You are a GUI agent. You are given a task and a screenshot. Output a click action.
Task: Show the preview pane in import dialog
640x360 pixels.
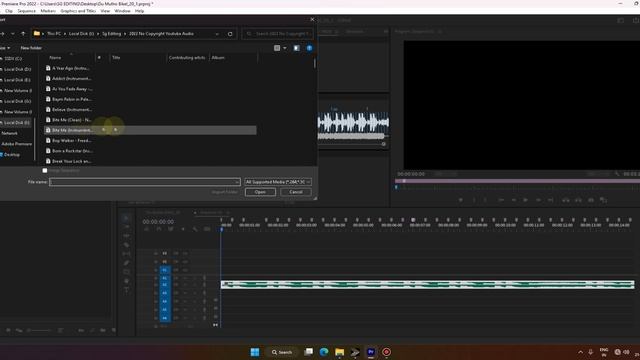297,48
